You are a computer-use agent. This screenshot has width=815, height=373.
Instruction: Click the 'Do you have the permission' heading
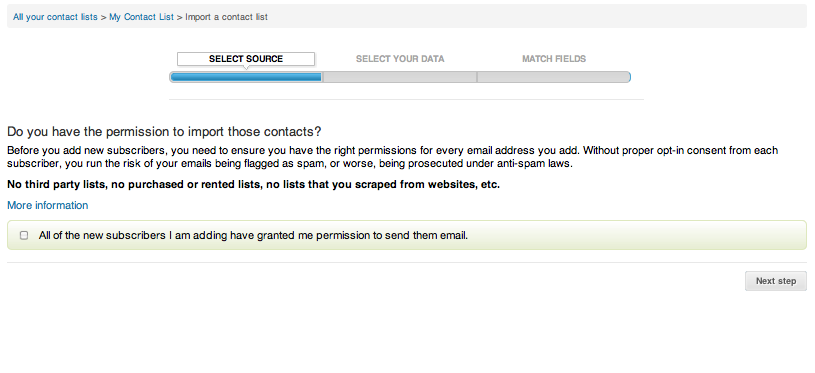pos(164,131)
